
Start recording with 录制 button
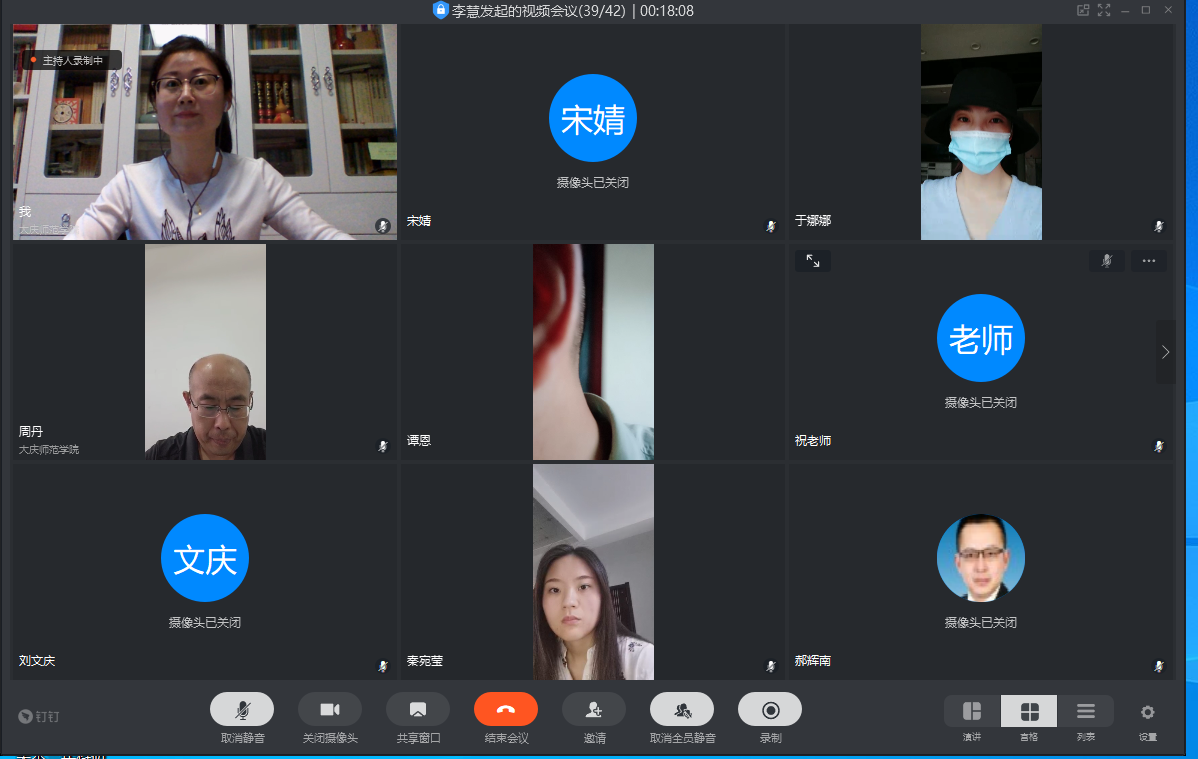(x=770, y=709)
